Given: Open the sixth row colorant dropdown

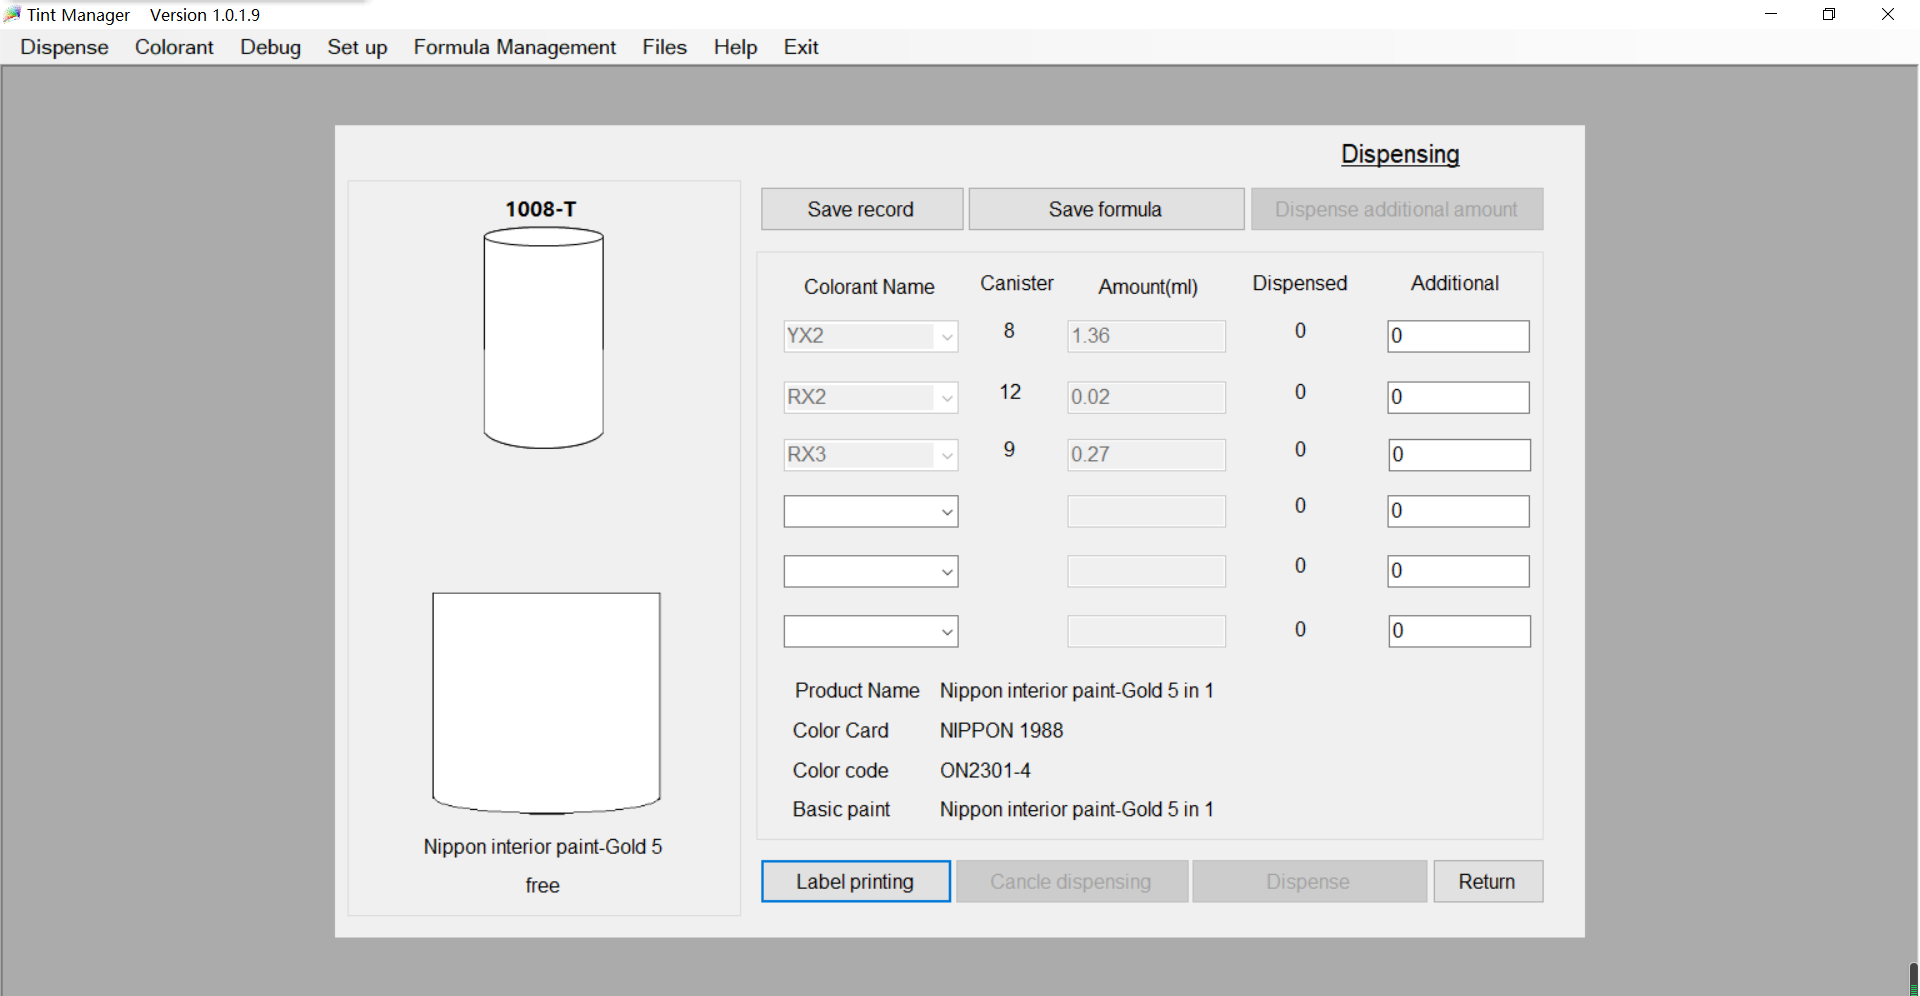Looking at the screenshot, I should tap(946, 631).
